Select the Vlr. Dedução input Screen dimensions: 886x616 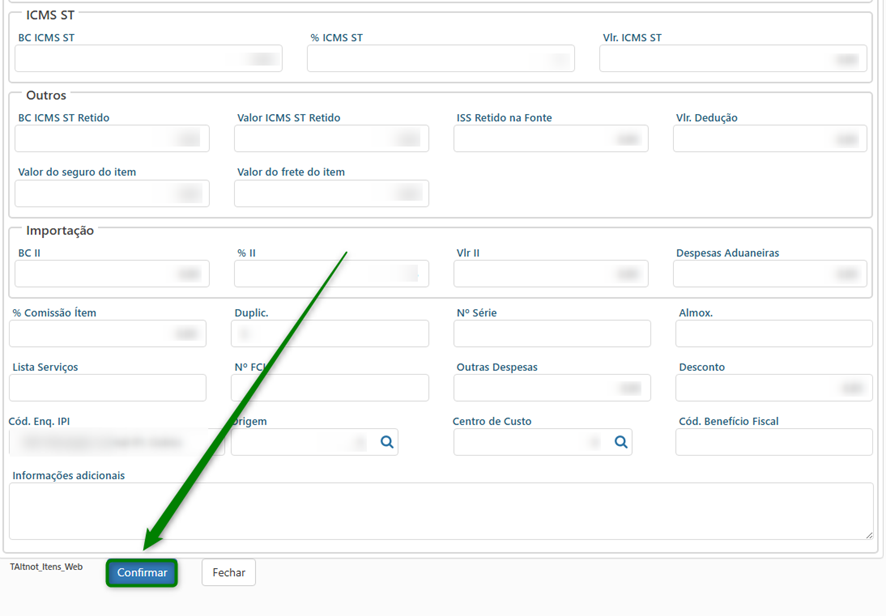click(769, 139)
